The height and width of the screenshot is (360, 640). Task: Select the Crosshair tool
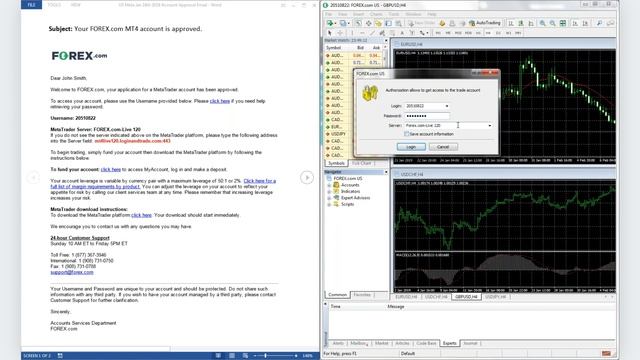click(340, 33)
